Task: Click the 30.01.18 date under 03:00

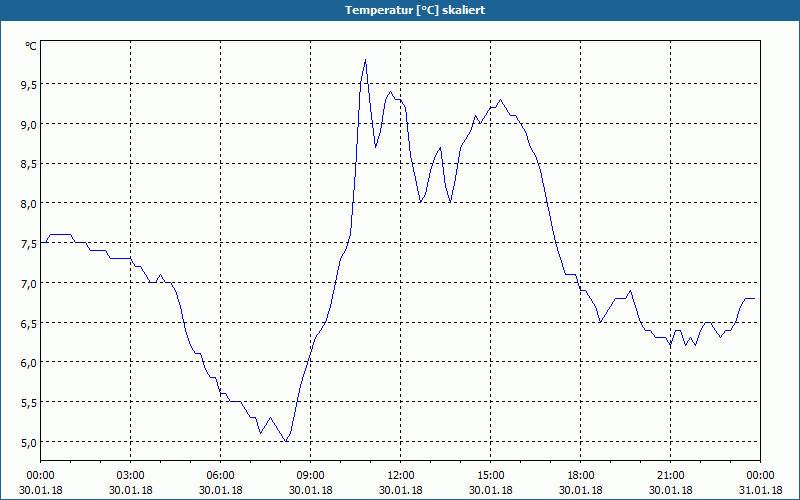Action: coord(131,490)
